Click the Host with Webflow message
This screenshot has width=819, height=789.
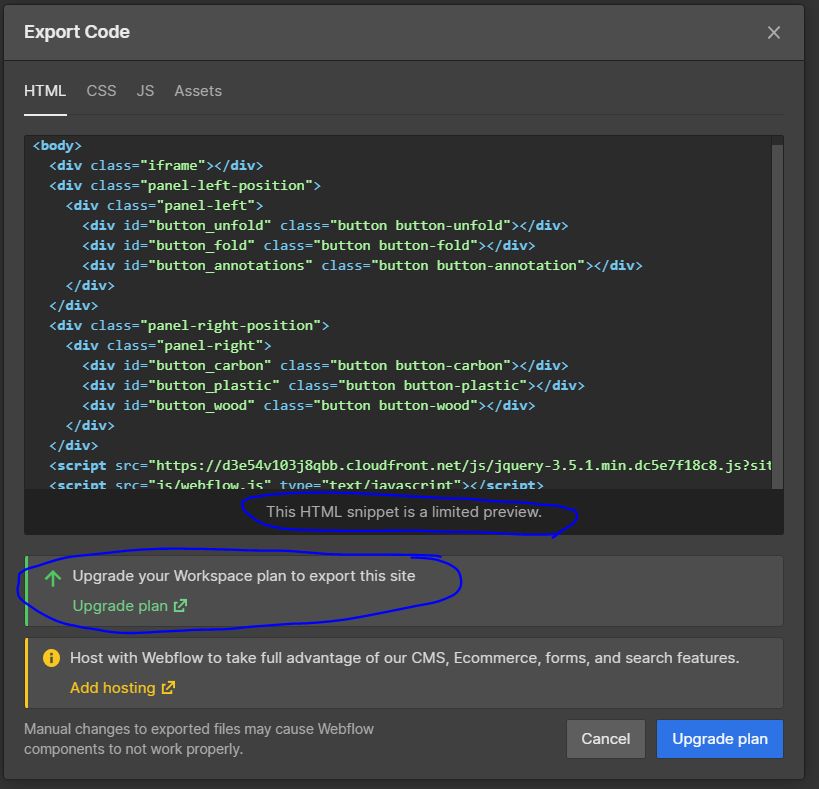(405, 658)
